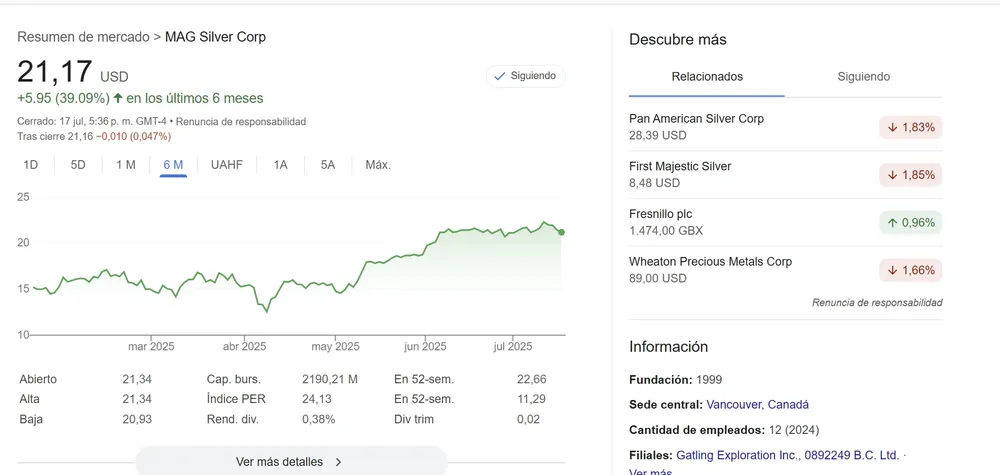Open the Relacionados tab
Image resolution: width=1000 pixels, height=475 pixels.
pyautogui.click(x=707, y=77)
